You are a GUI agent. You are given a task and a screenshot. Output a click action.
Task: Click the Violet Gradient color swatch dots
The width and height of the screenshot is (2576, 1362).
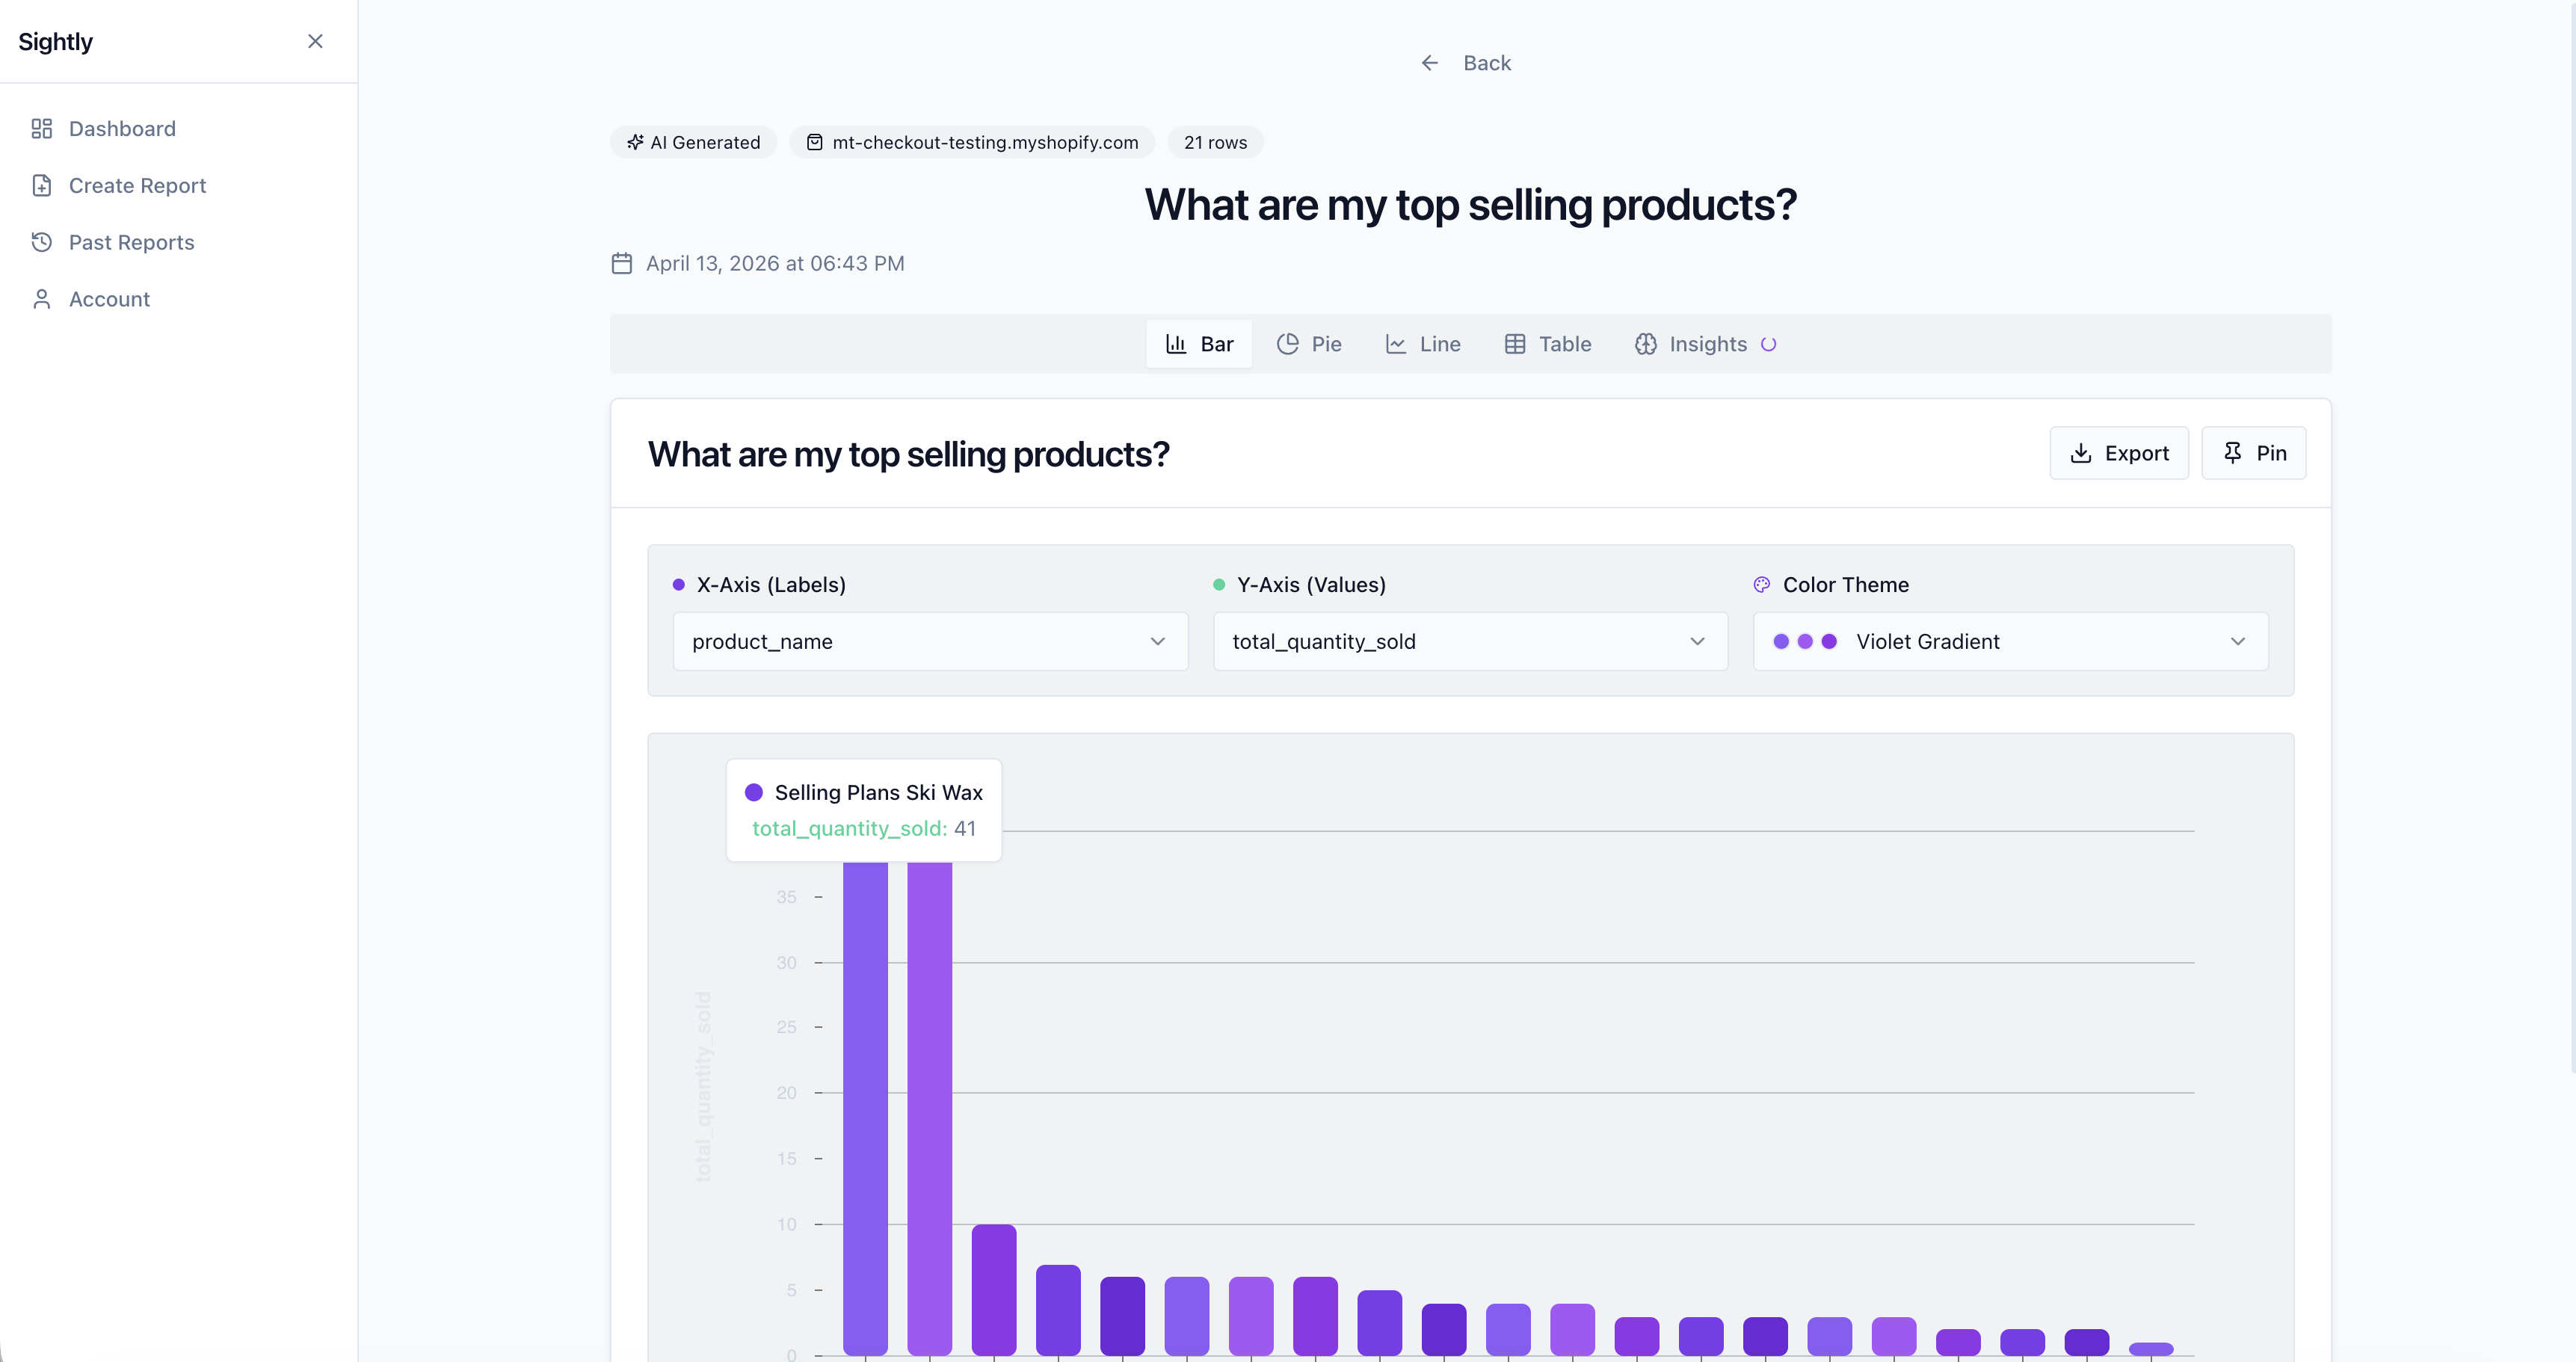point(1804,642)
